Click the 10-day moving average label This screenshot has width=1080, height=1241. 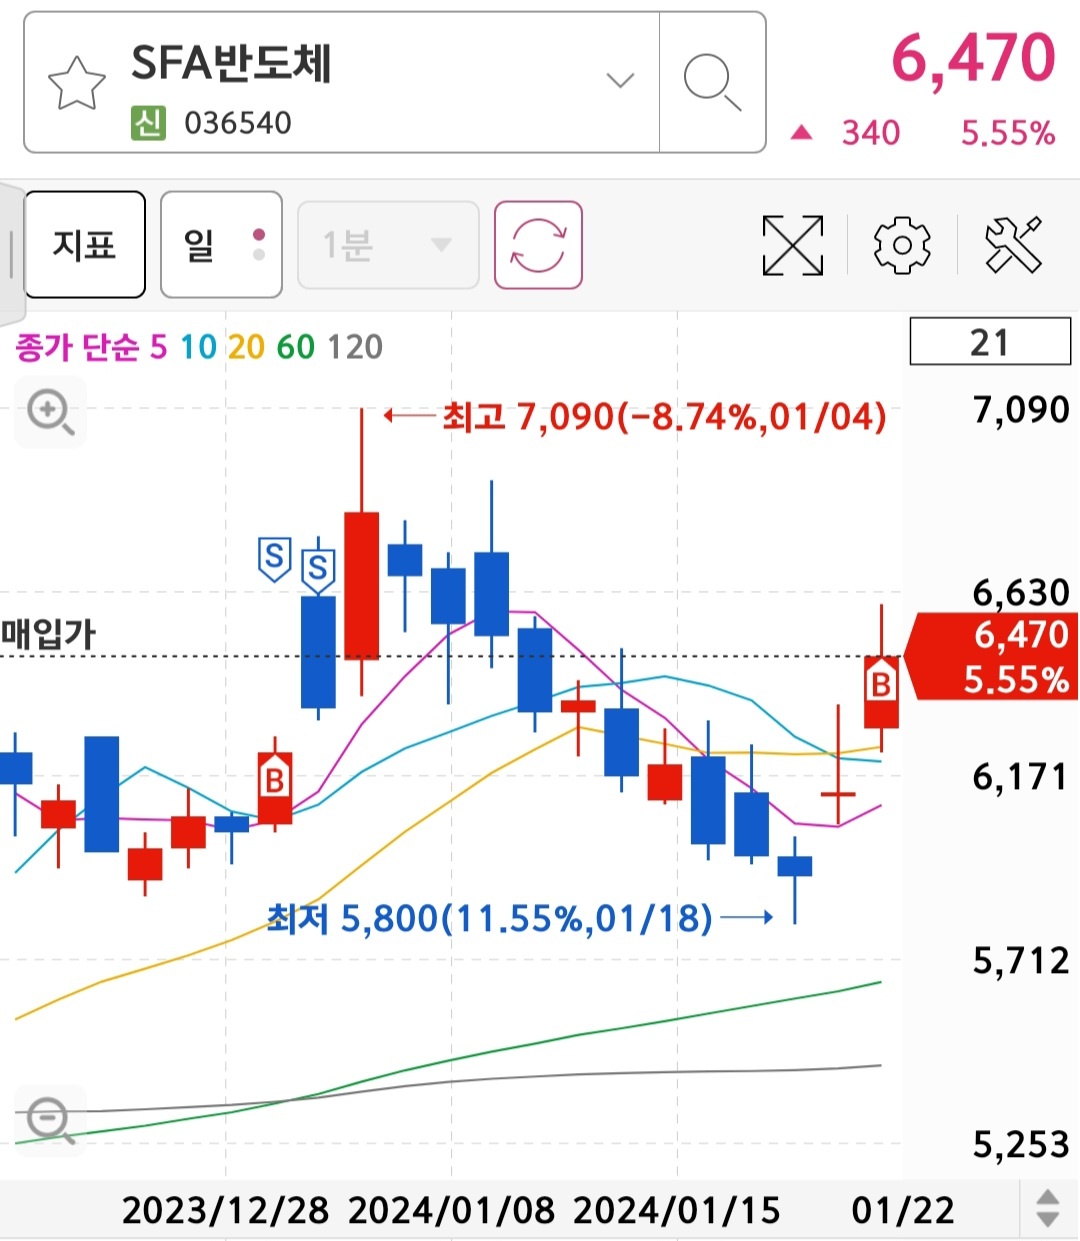(197, 347)
